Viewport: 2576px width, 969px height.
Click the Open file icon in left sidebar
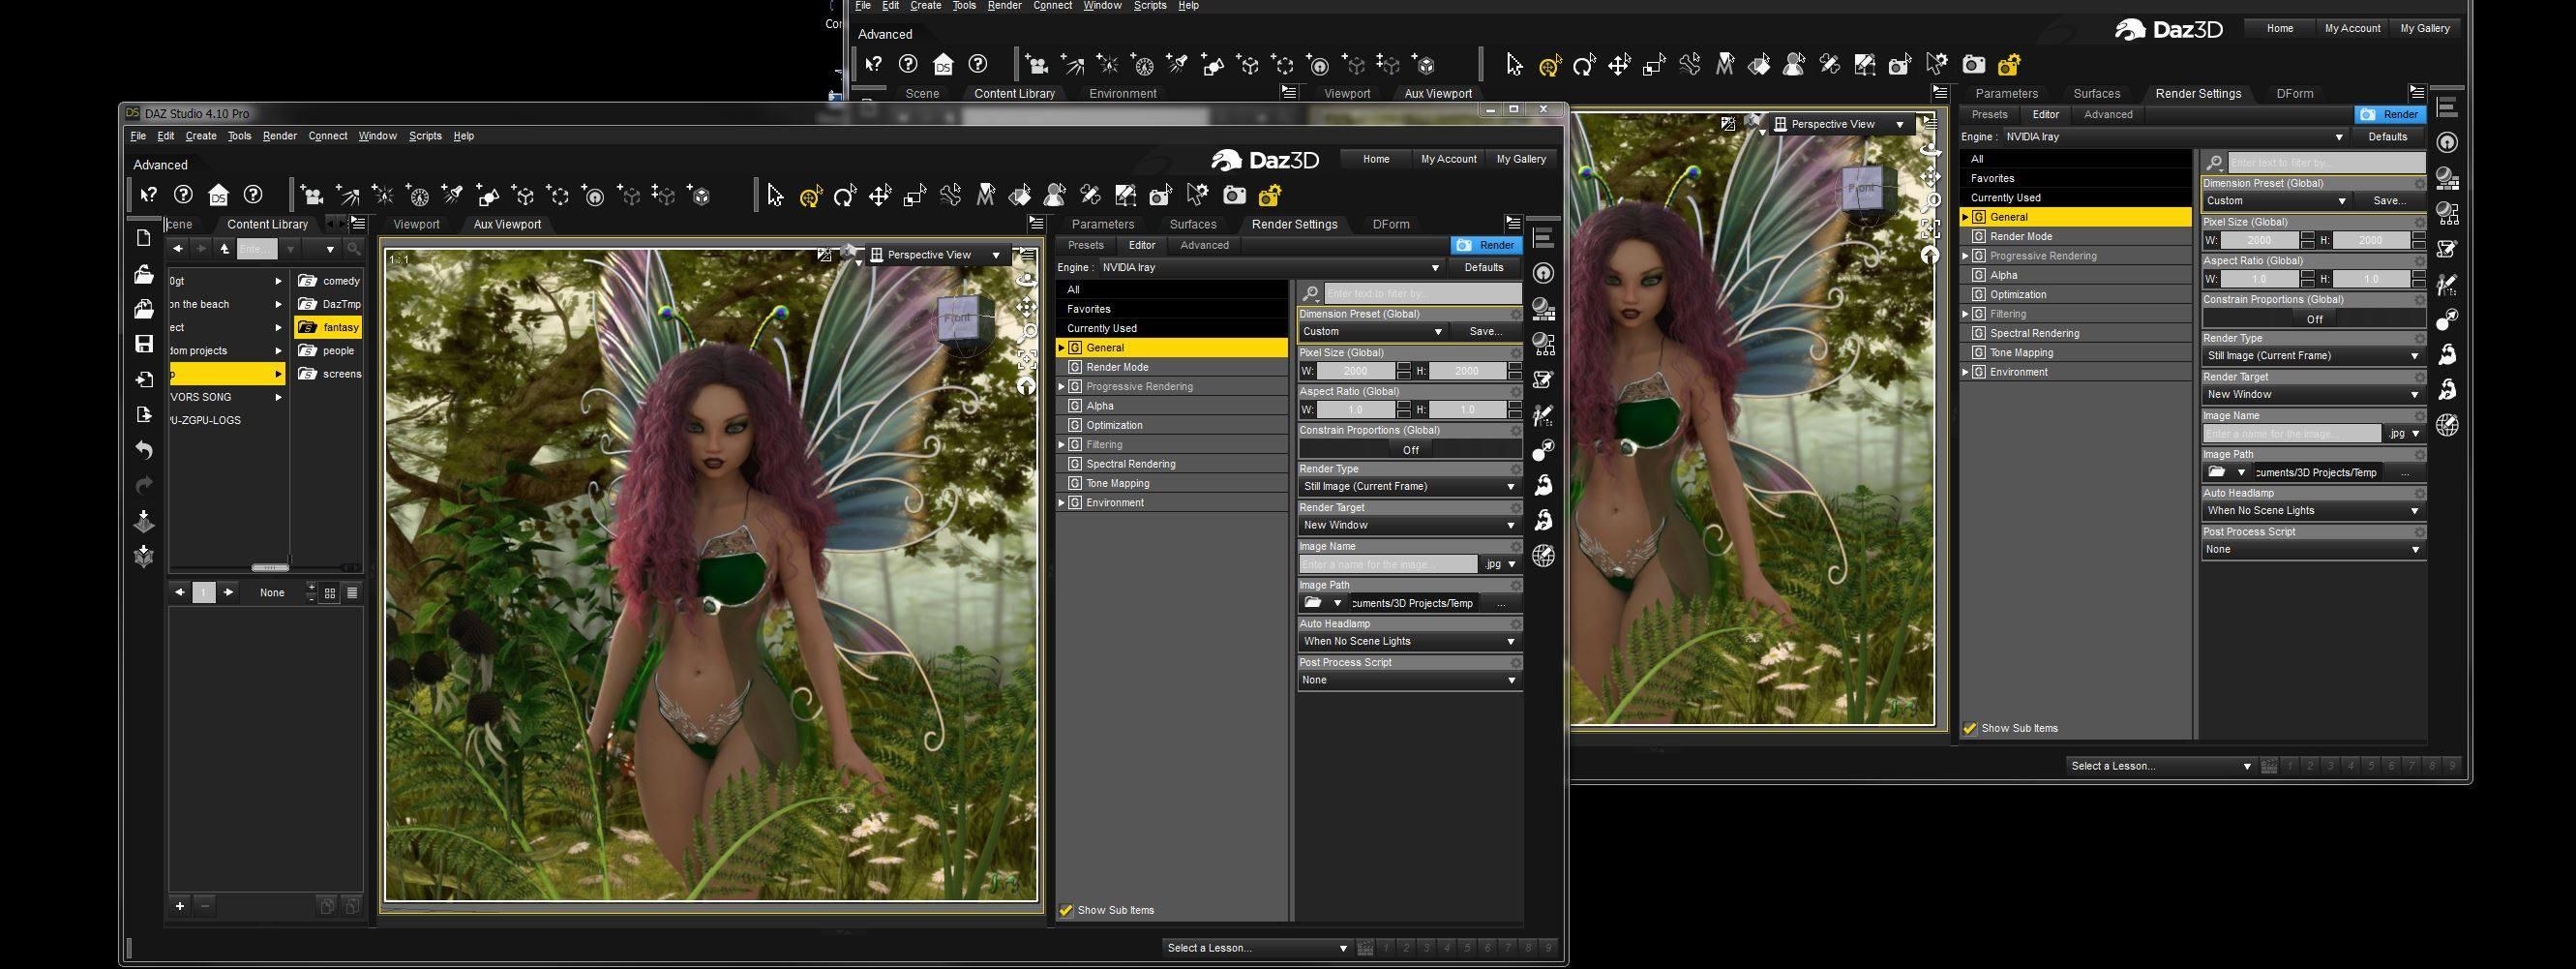pyautogui.click(x=144, y=274)
